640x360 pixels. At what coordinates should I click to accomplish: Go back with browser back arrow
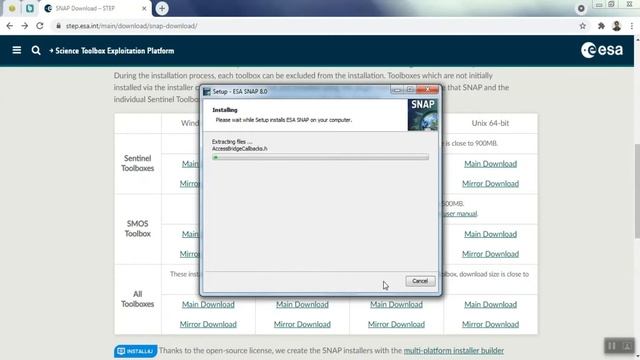point(10,26)
